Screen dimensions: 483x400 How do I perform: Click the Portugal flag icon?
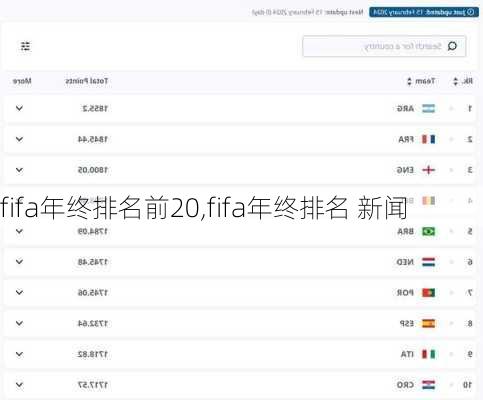click(428, 293)
